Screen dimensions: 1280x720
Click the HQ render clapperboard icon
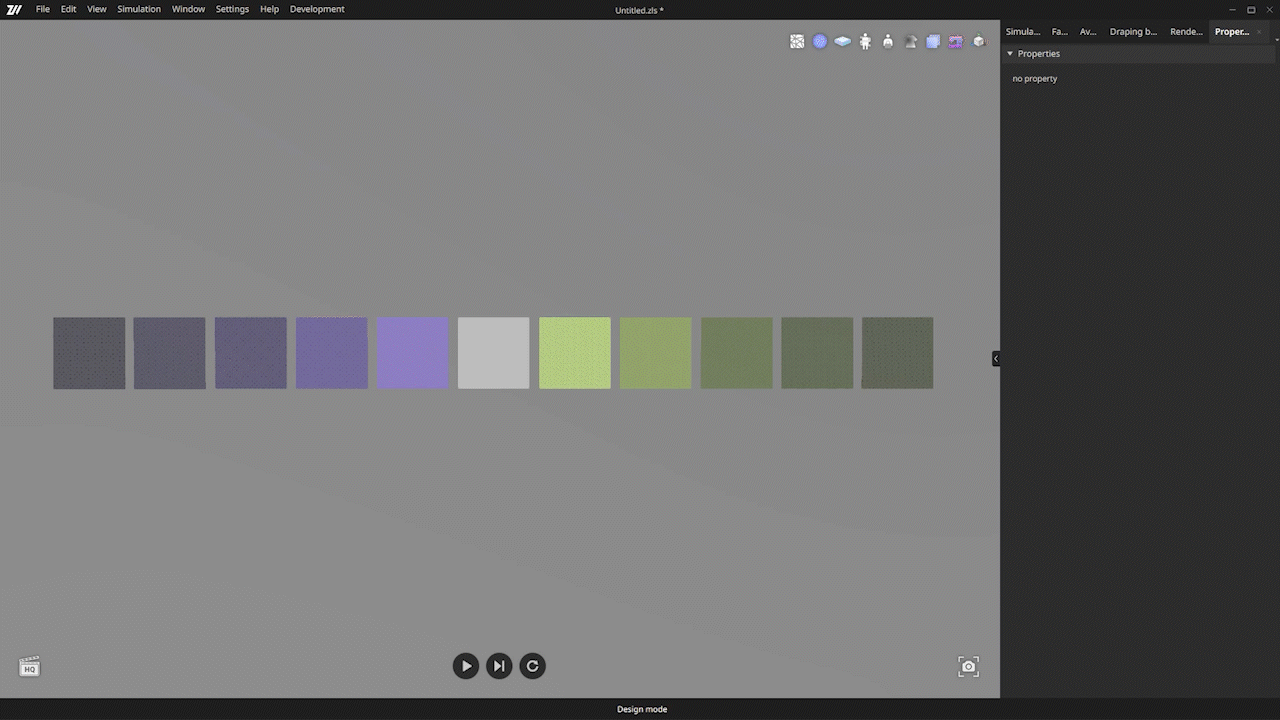click(29, 667)
